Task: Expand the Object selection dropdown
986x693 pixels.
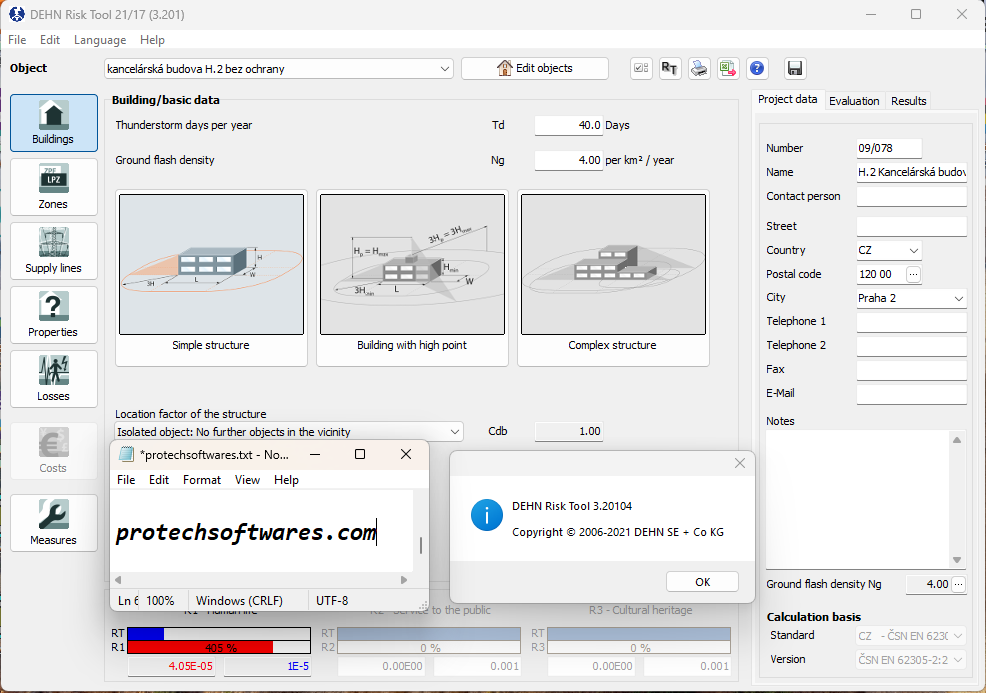Action: [445, 69]
